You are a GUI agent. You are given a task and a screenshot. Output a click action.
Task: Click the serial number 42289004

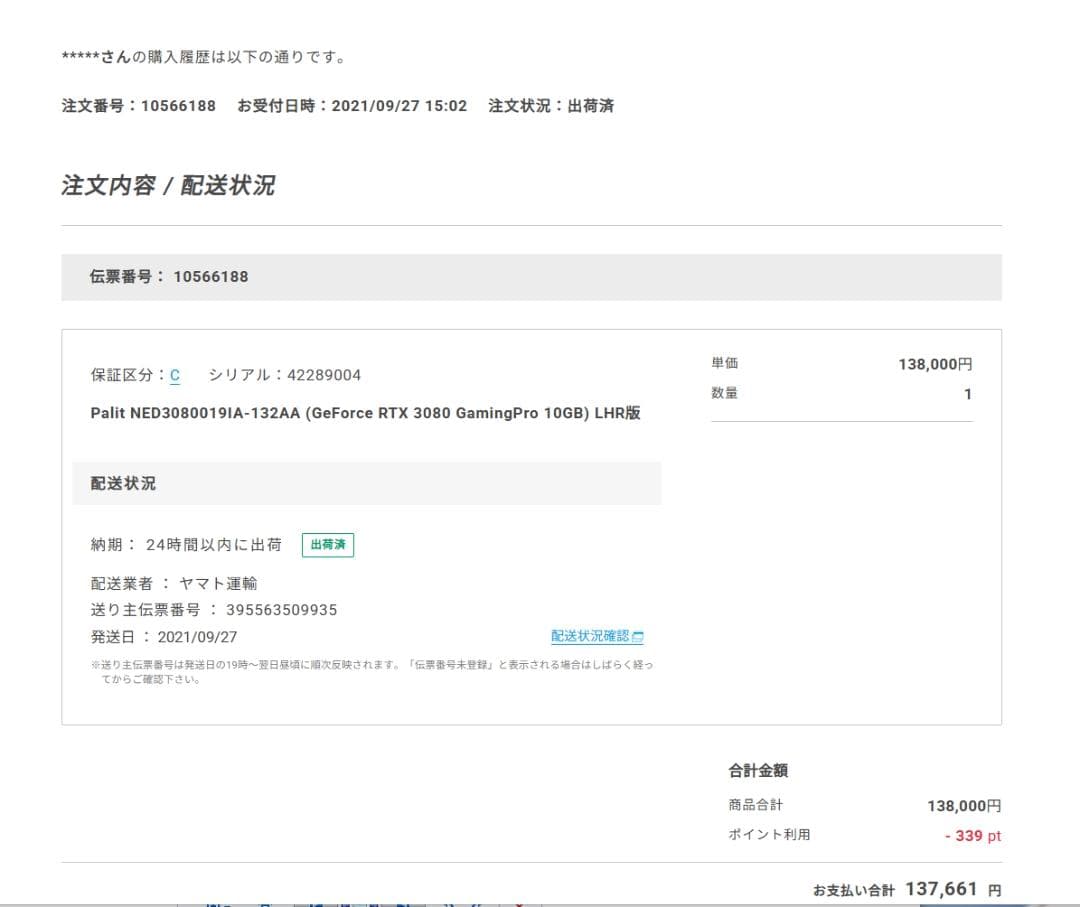pos(327,374)
